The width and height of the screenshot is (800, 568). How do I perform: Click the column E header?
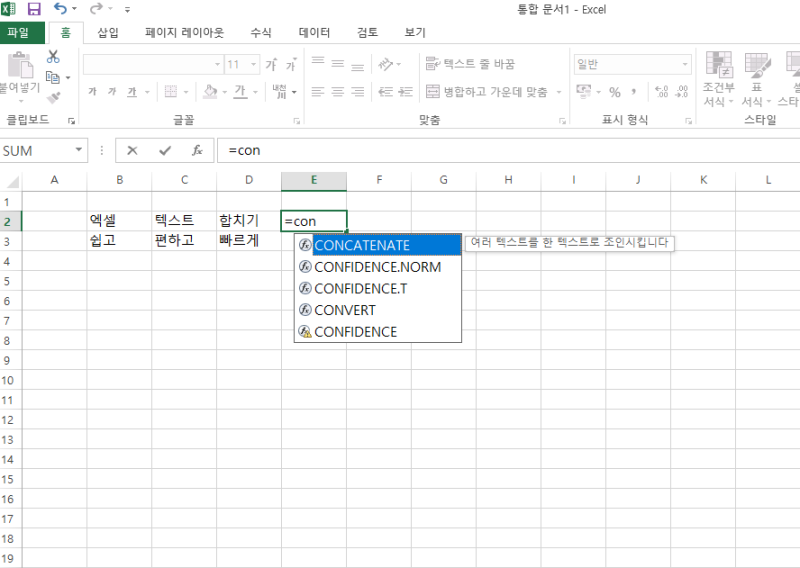click(314, 180)
